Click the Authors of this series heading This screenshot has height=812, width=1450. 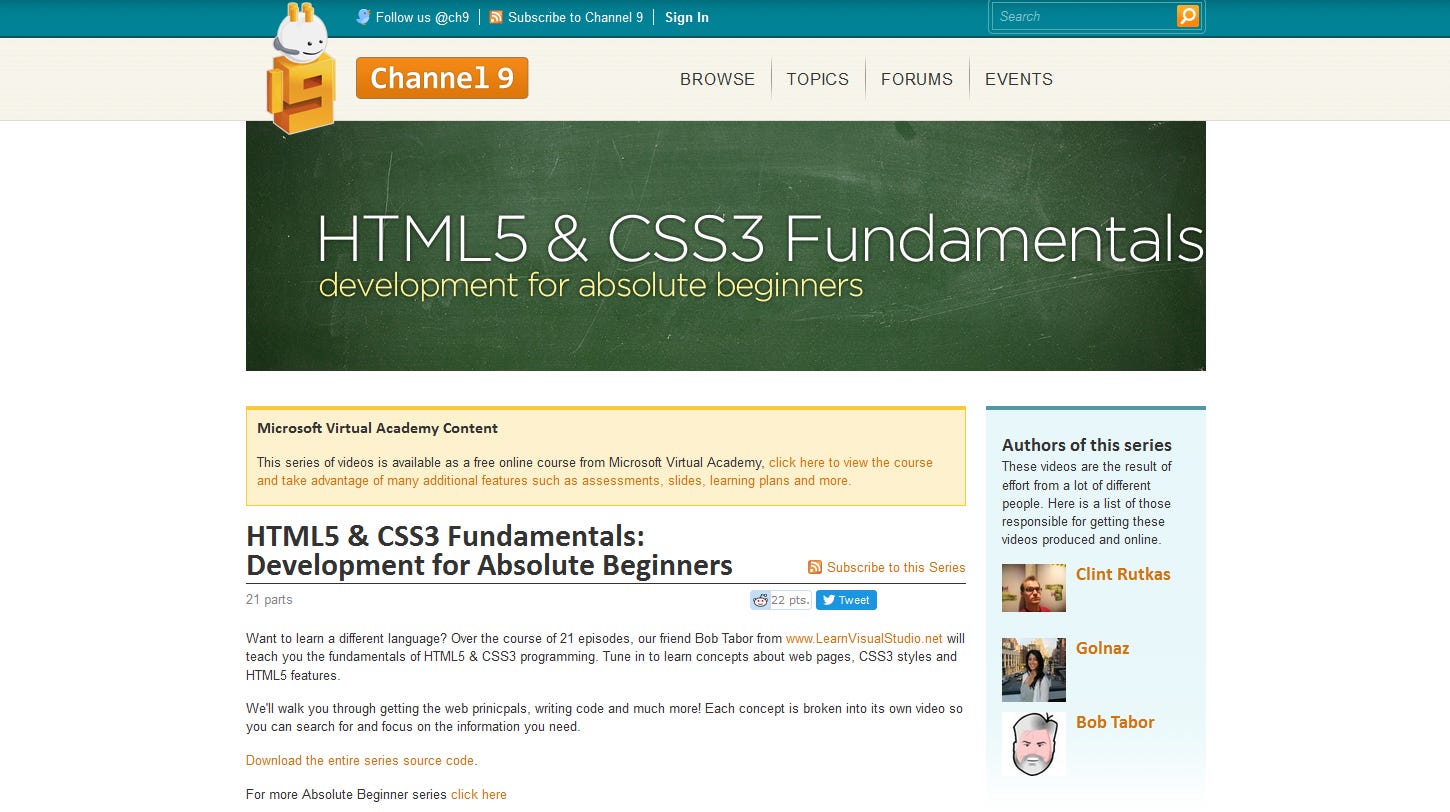pos(1087,445)
